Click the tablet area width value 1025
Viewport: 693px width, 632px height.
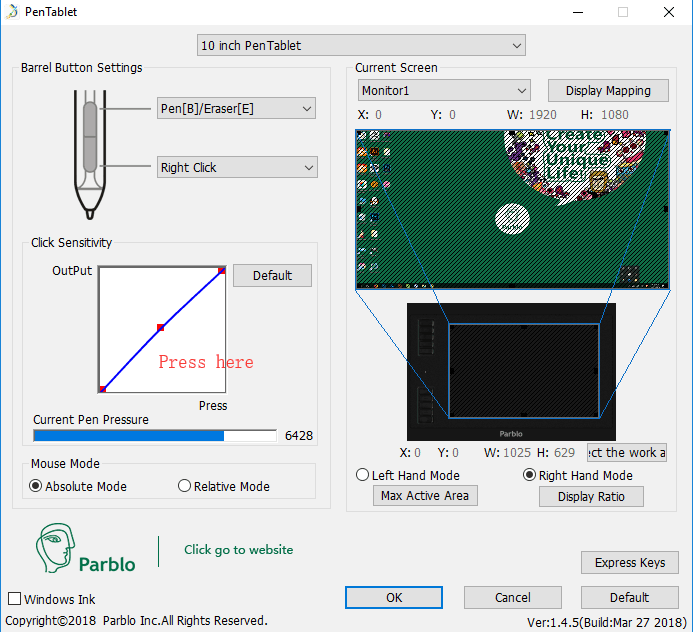(x=517, y=453)
